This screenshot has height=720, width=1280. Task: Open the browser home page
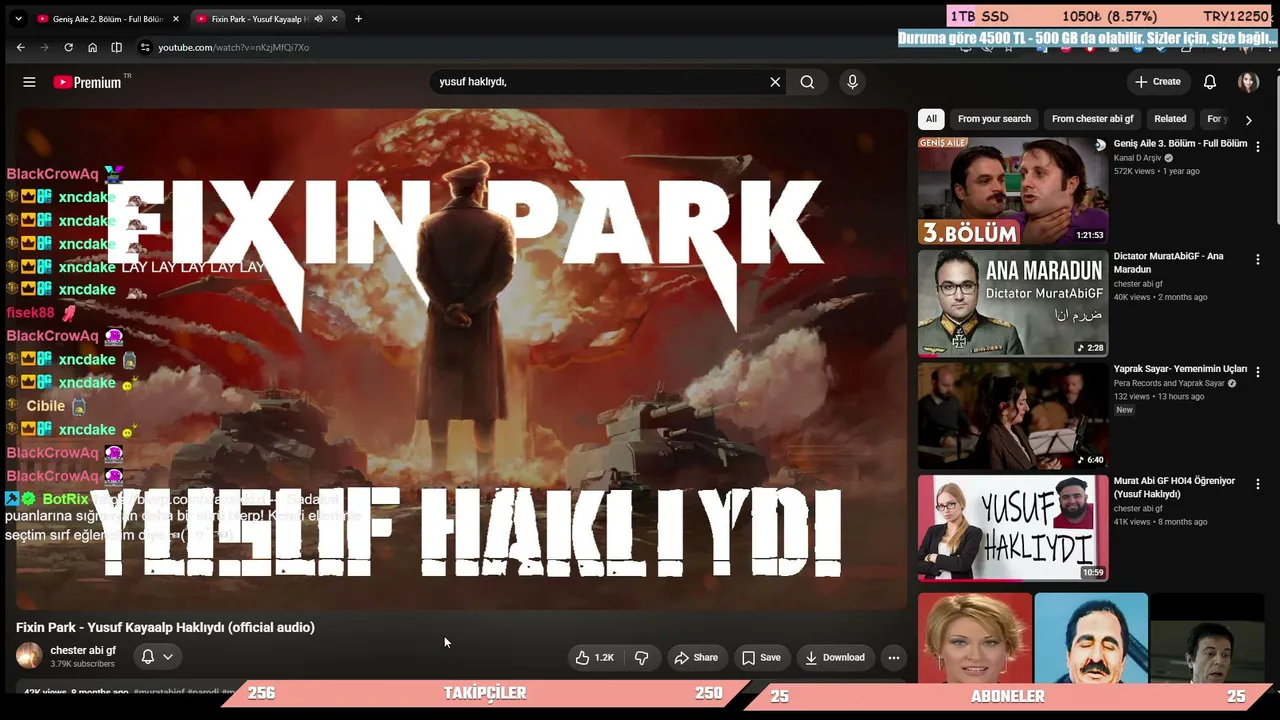pos(92,47)
